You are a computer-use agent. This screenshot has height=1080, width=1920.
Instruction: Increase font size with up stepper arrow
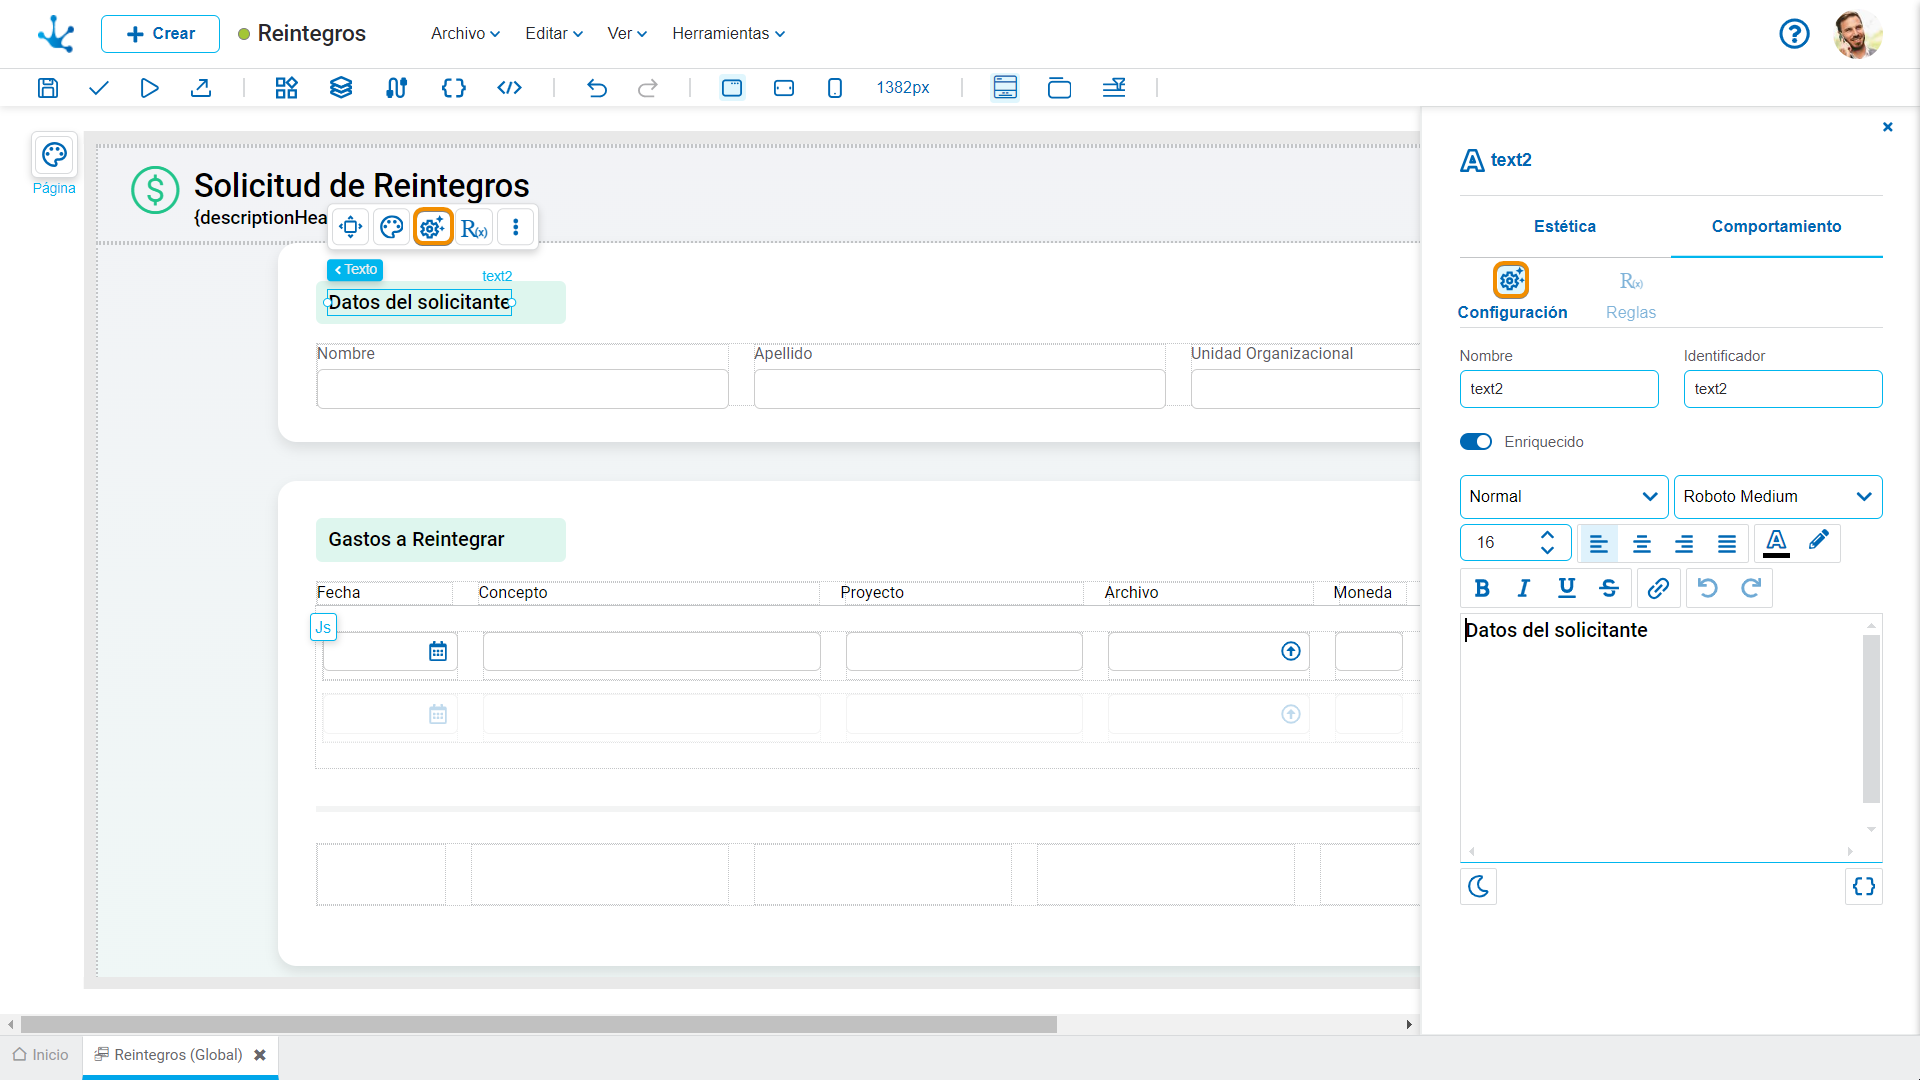point(1548,534)
